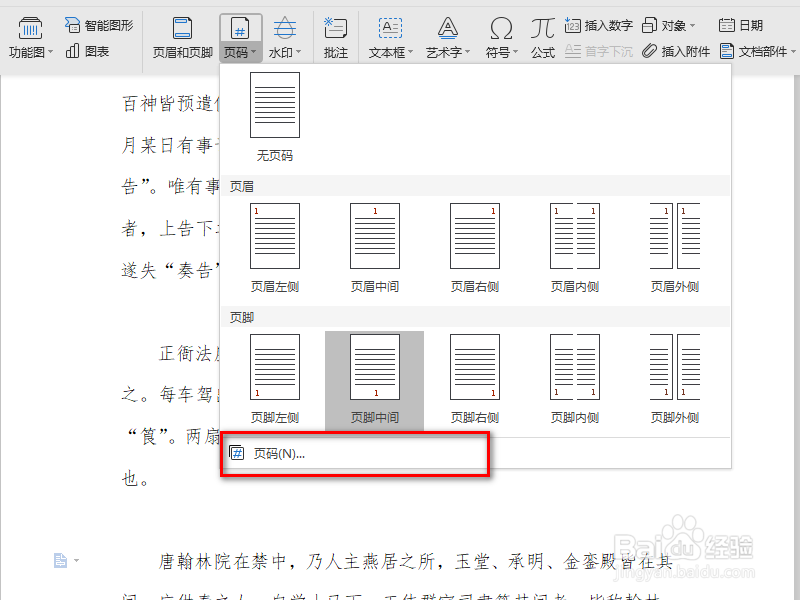Choose 页脚外侧 outer footer page number
Viewport: 800px width, 600px height.
(x=673, y=372)
